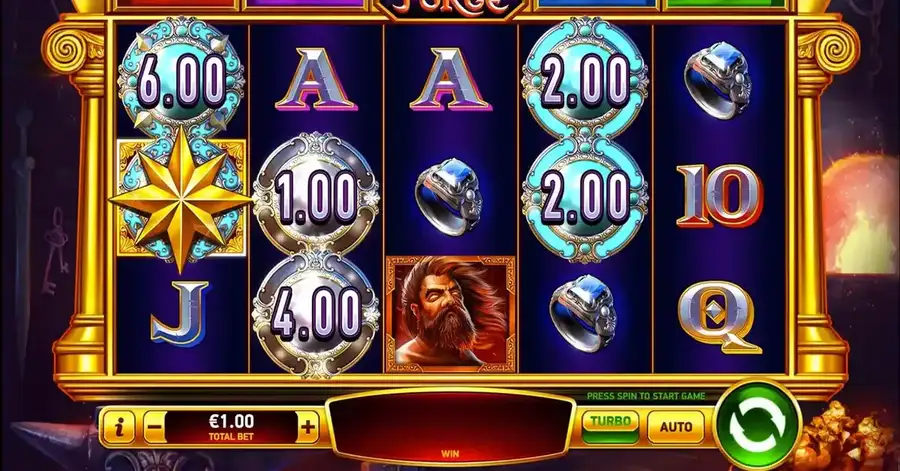The image size is (900, 471).
Task: Click the €1.00 total bet field
Action: pos(231,427)
